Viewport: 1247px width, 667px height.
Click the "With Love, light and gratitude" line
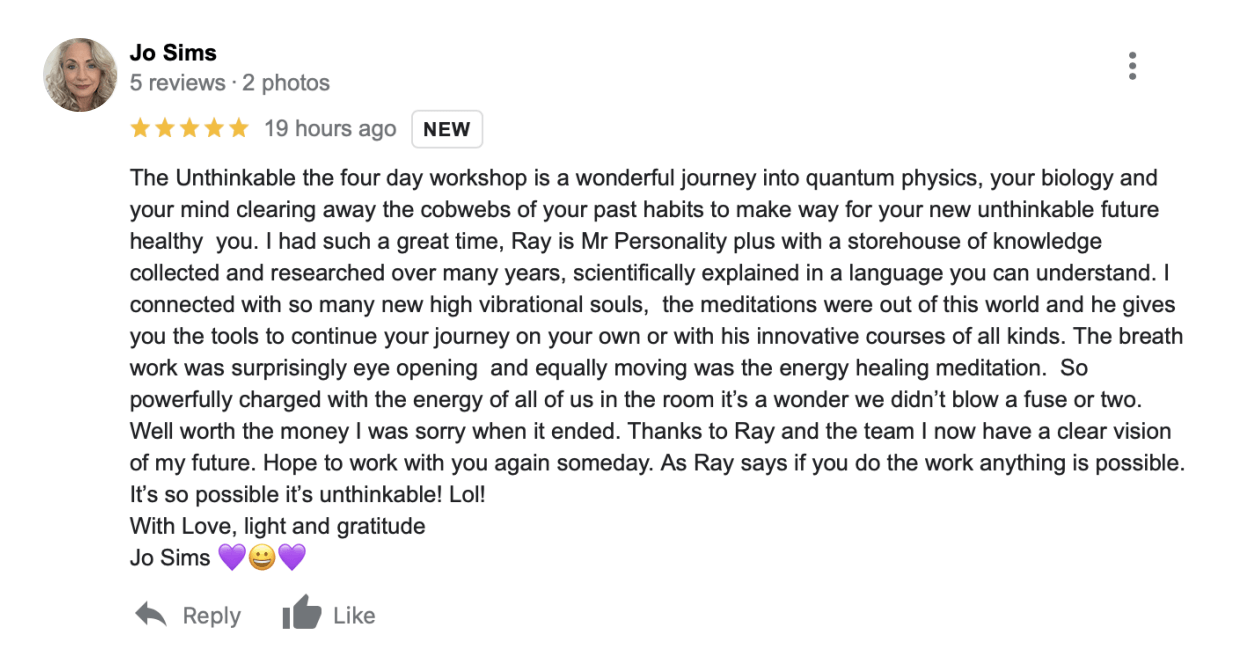pyautogui.click(x=277, y=526)
